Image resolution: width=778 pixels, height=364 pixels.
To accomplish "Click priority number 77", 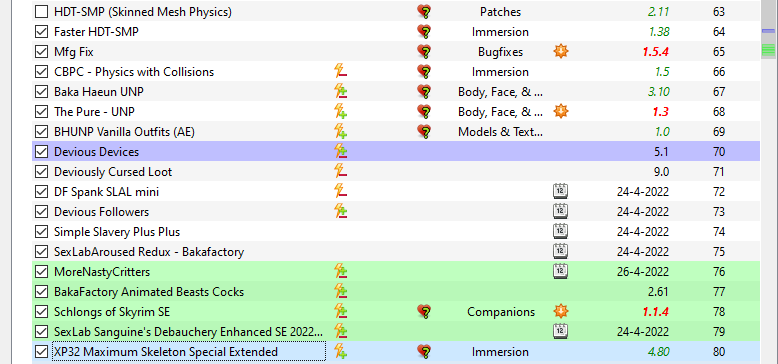I will [x=719, y=292].
